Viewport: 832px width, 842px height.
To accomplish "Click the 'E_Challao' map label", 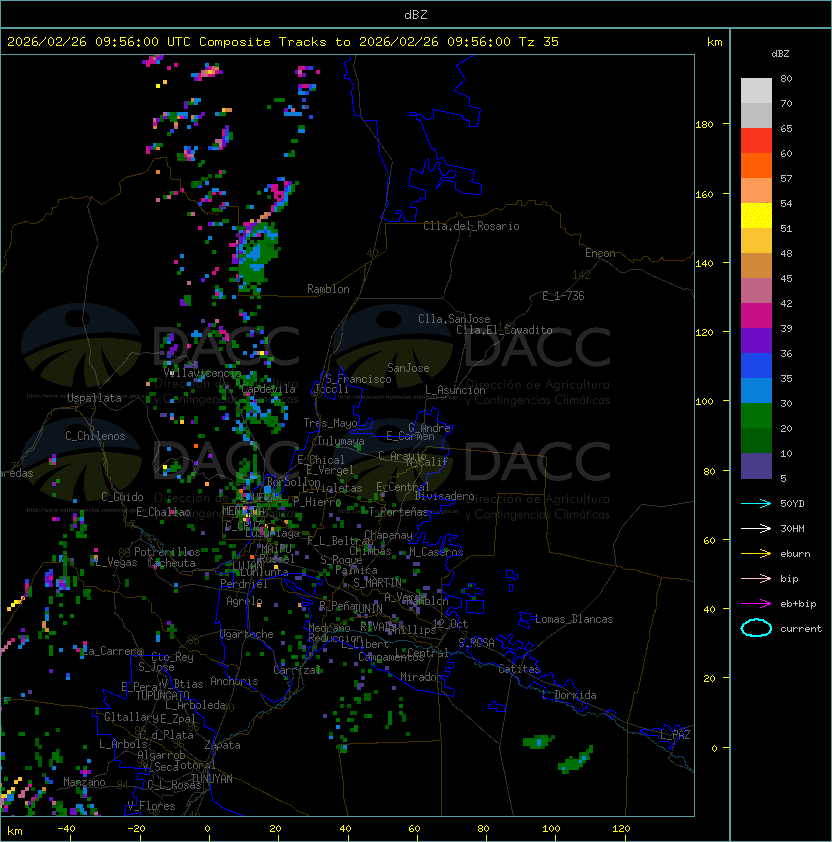I will pos(163,512).
